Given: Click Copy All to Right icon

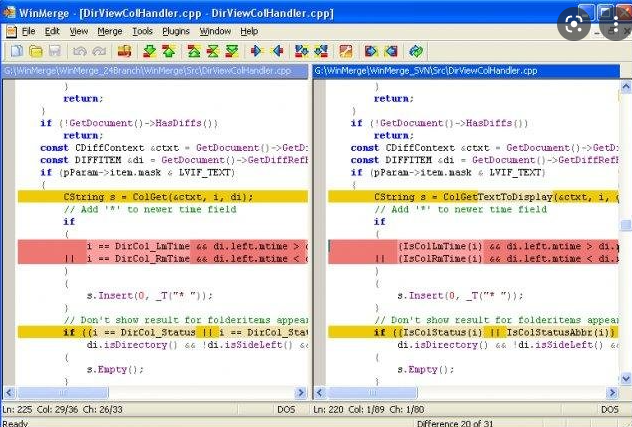Looking at the screenshot, I should click(371, 51).
